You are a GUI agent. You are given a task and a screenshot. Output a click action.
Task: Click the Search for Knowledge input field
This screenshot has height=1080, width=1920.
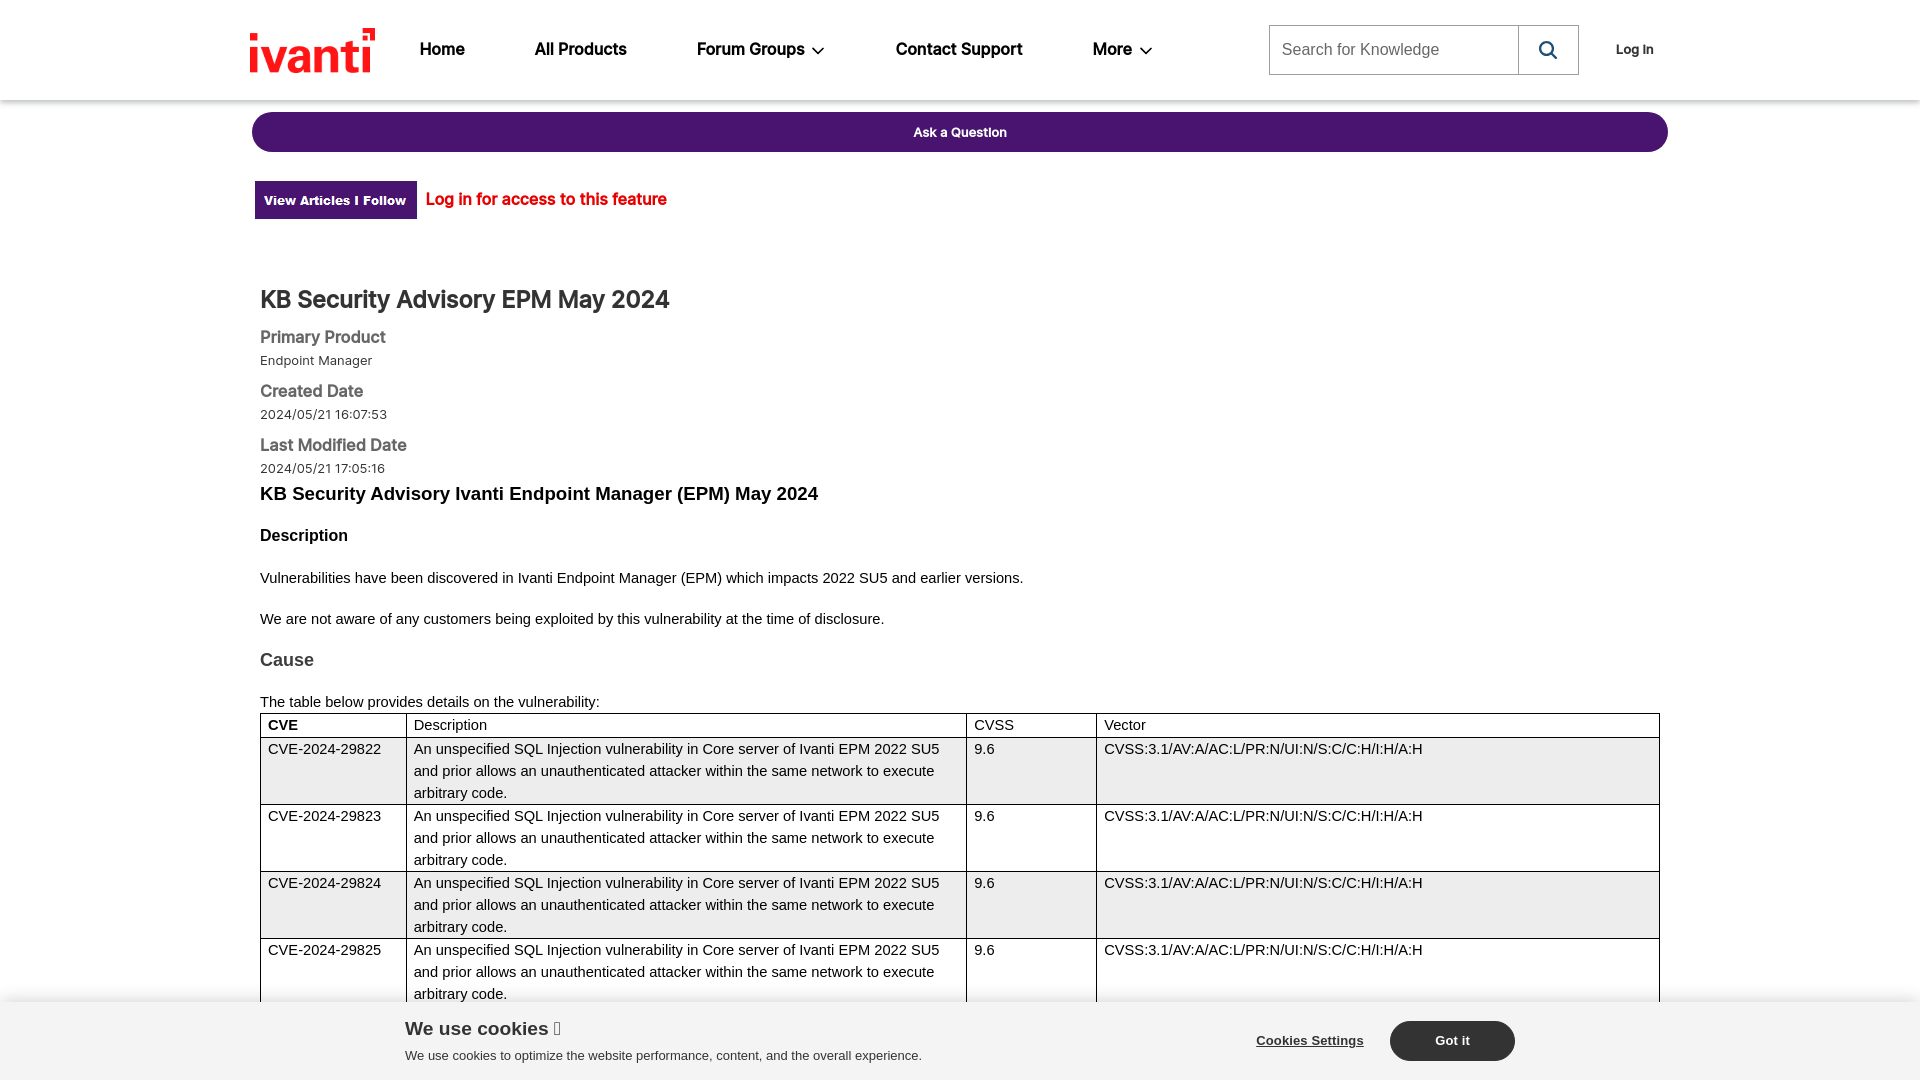[1393, 50]
